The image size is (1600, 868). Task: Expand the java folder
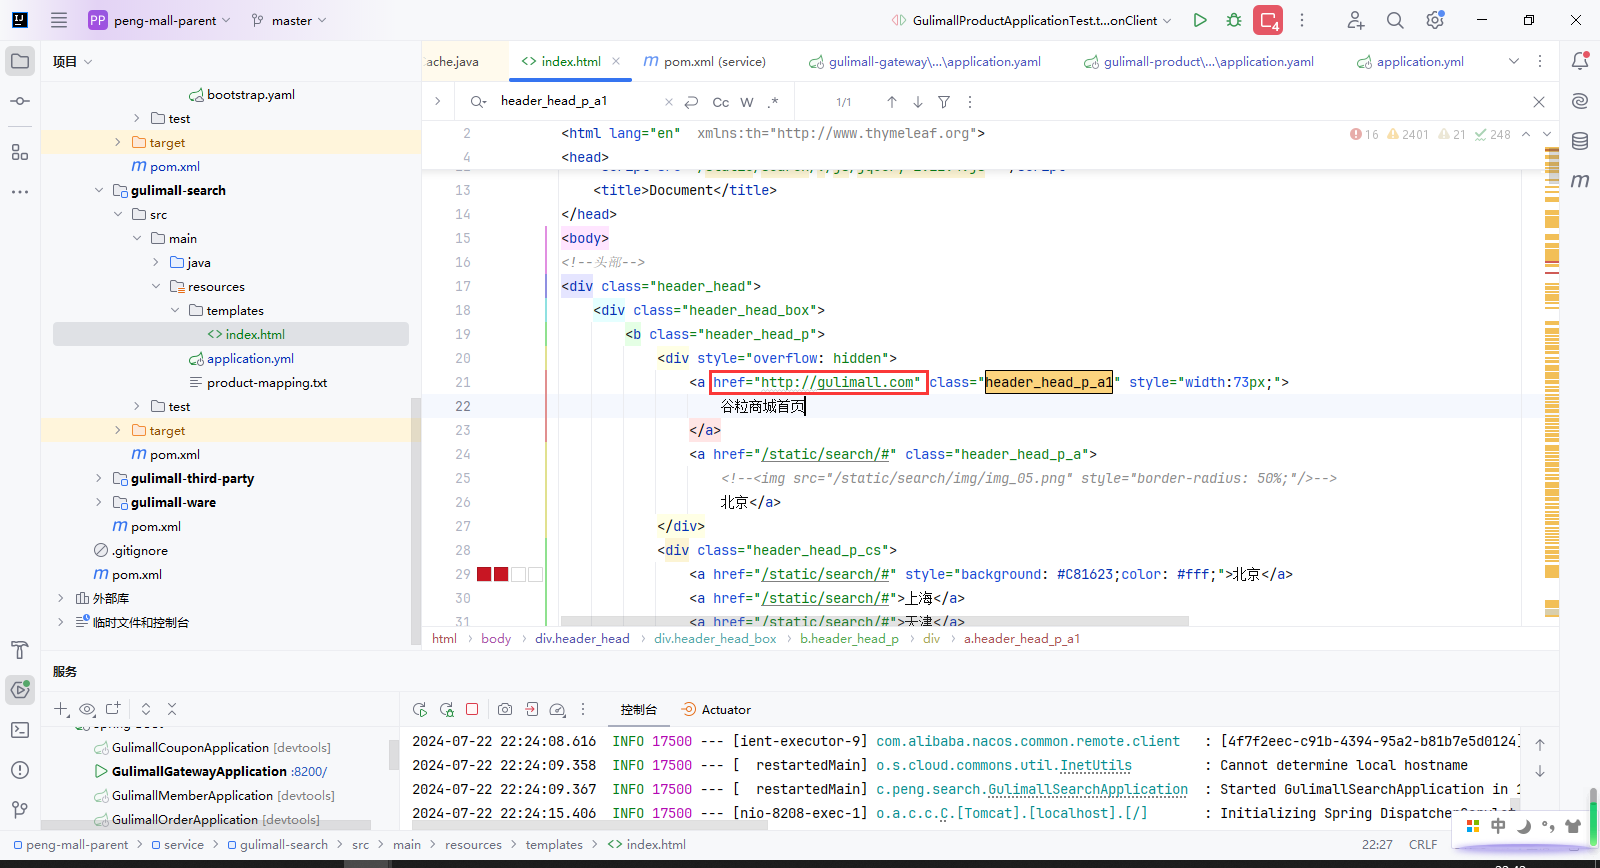click(156, 262)
